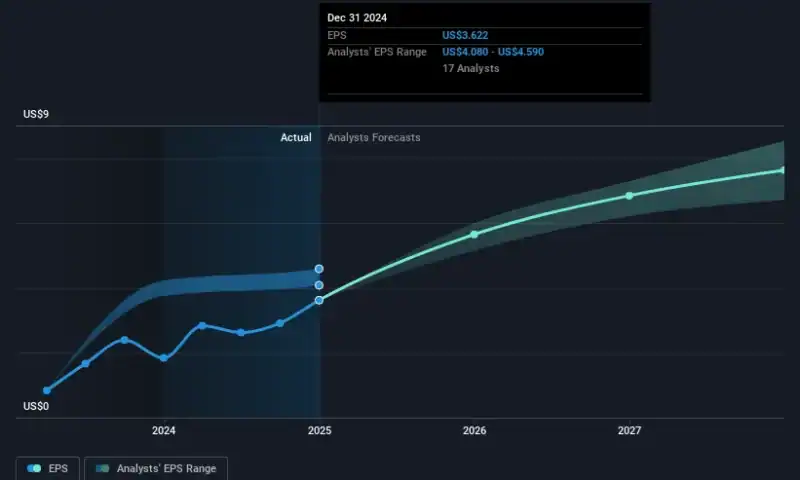Click the Analysts' EPS Range legend icon
Viewport: 800px width, 480px height.
pos(102,468)
